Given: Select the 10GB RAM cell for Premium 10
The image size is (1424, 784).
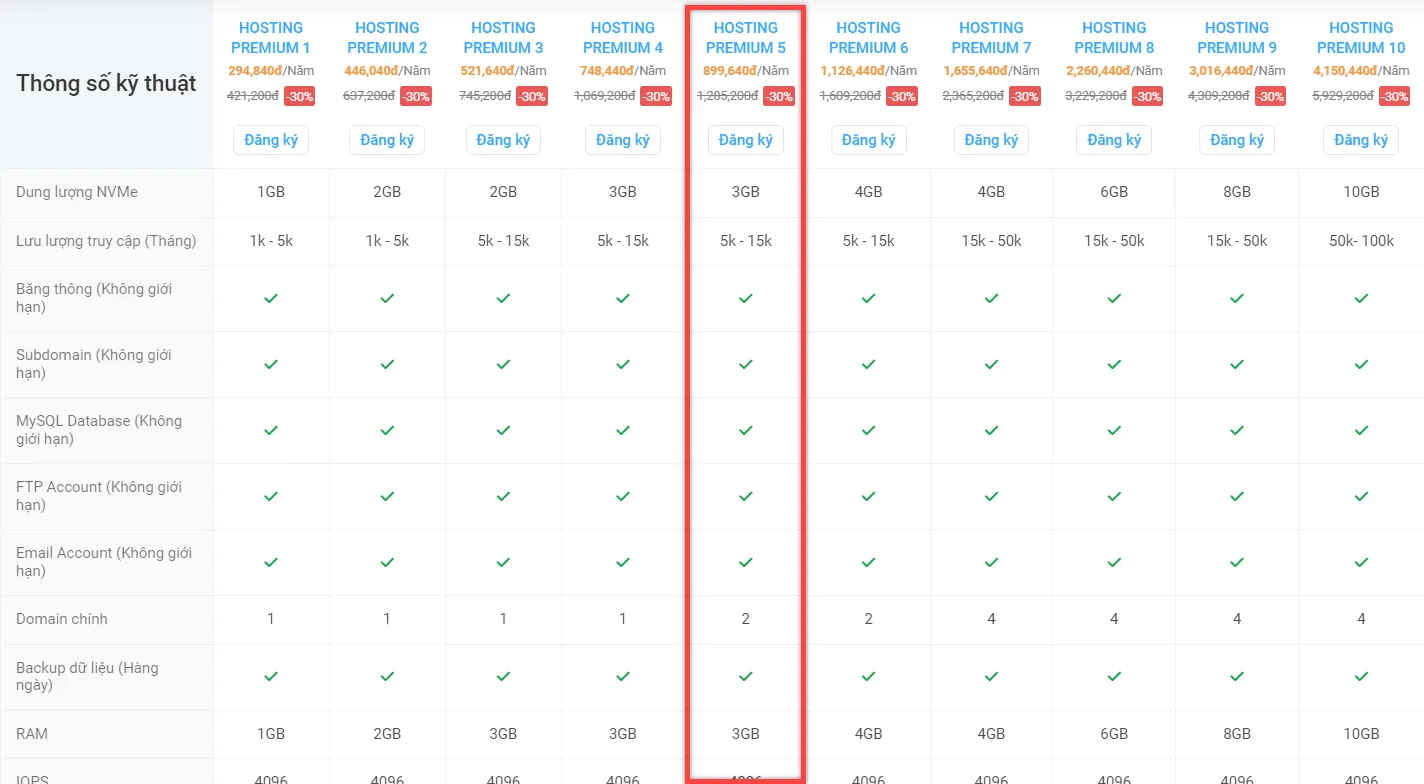Looking at the screenshot, I should (x=1361, y=734).
